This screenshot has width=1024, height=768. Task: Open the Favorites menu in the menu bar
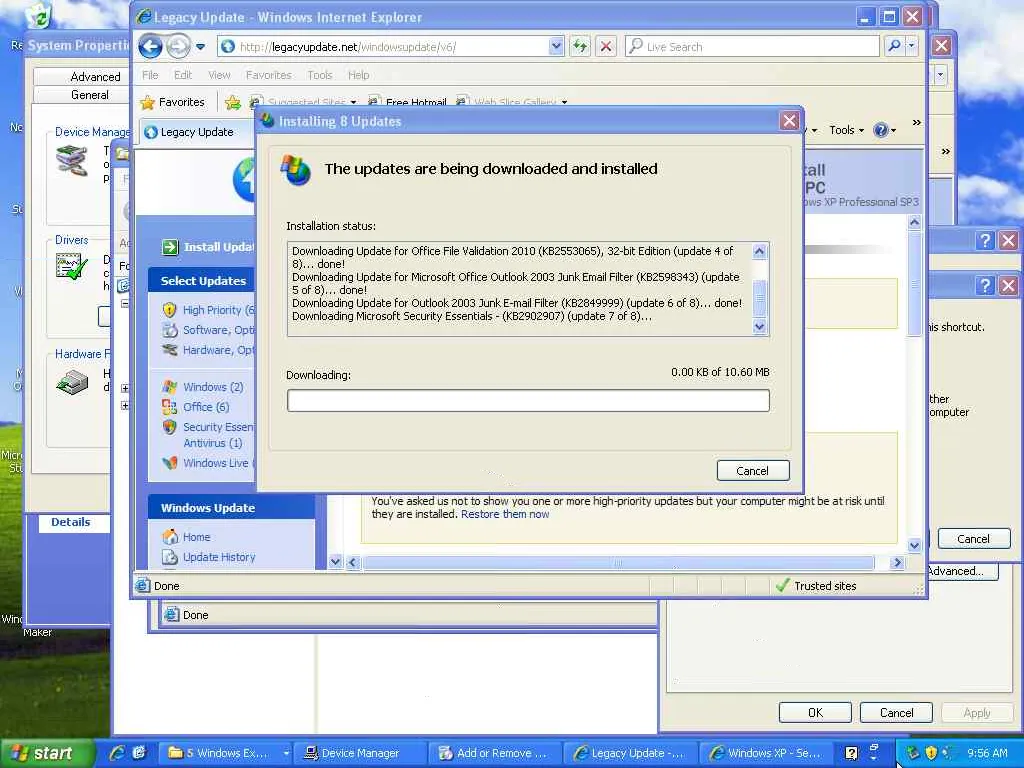[268, 75]
